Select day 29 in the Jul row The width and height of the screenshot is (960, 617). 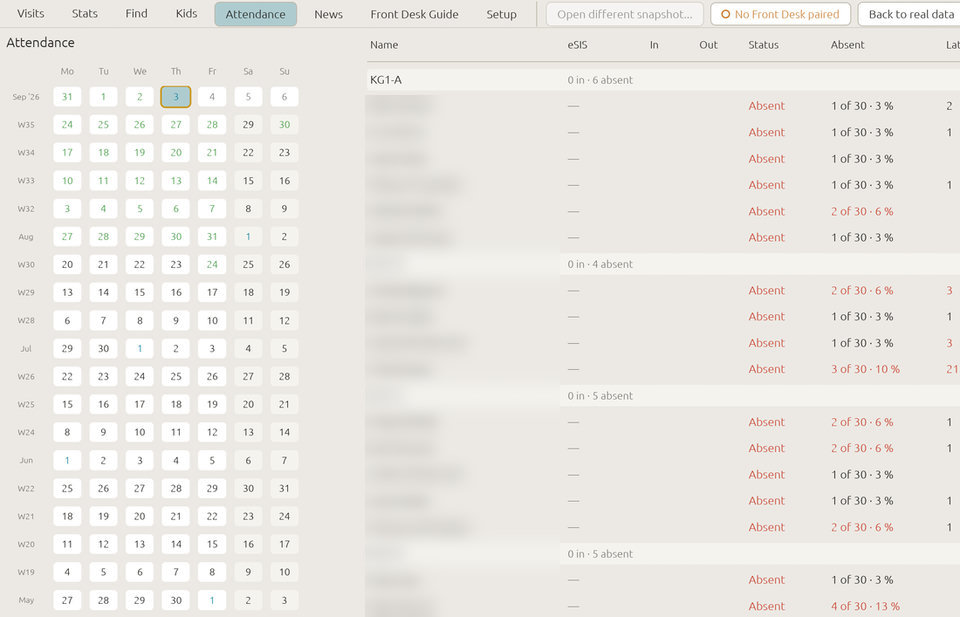click(67, 348)
